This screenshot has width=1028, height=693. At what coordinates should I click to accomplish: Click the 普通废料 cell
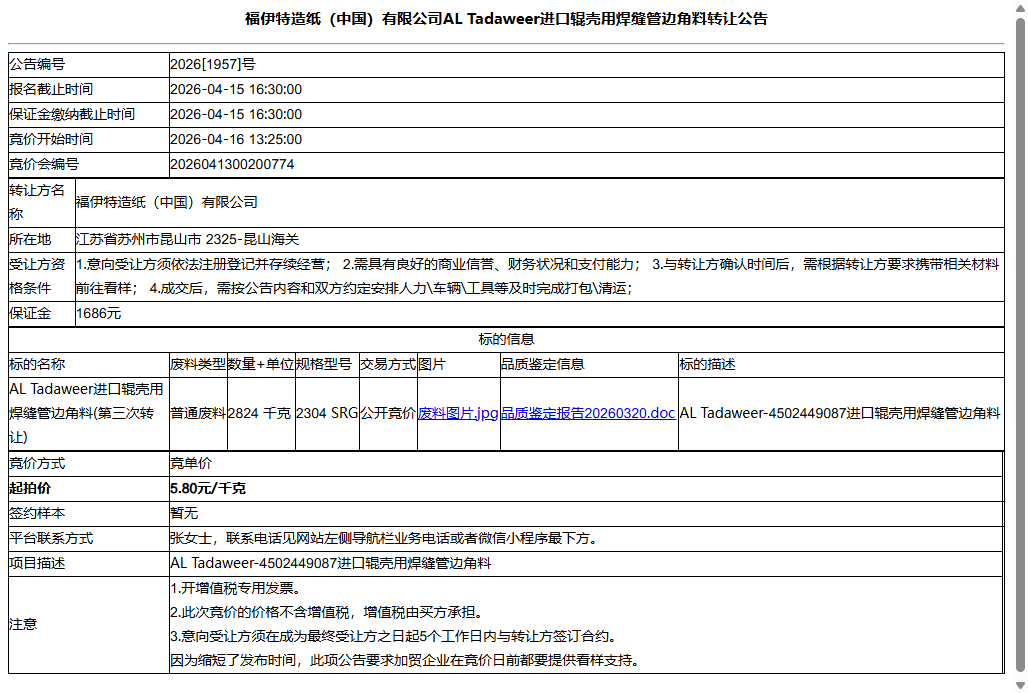click(198, 413)
